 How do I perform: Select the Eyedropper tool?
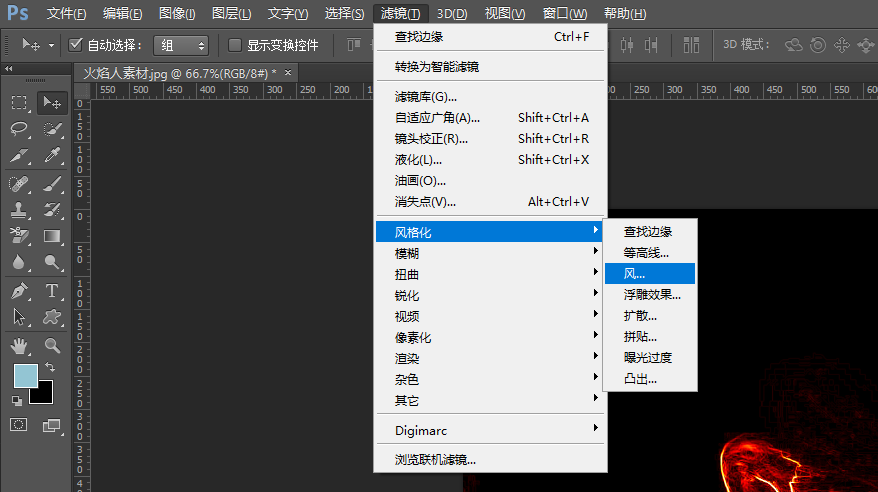click(x=52, y=154)
